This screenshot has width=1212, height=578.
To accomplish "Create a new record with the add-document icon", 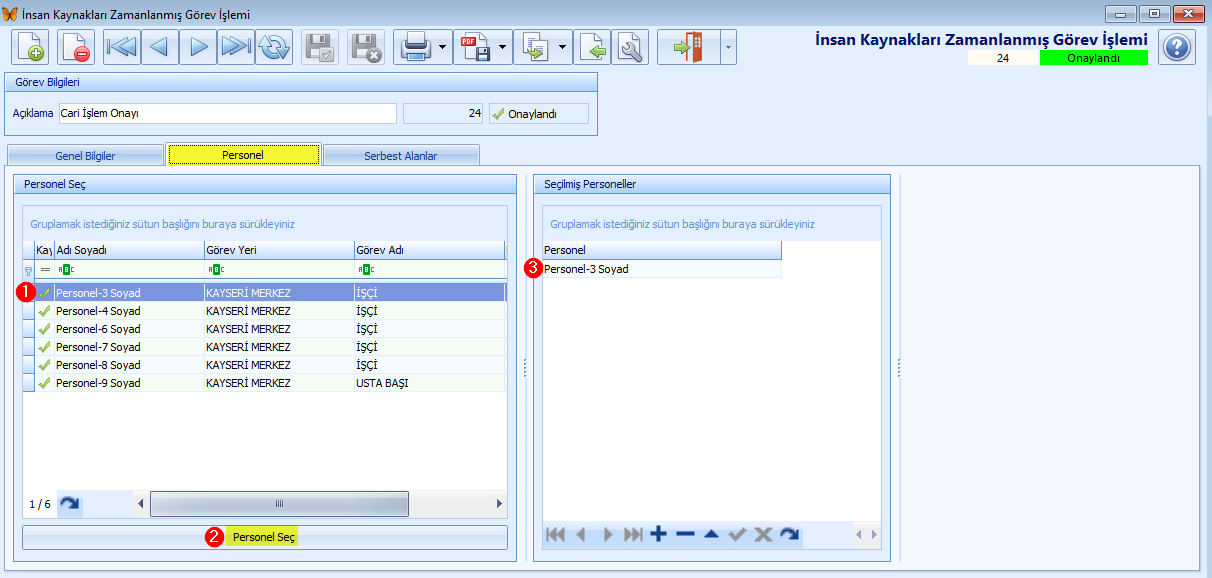I will 30,47.
